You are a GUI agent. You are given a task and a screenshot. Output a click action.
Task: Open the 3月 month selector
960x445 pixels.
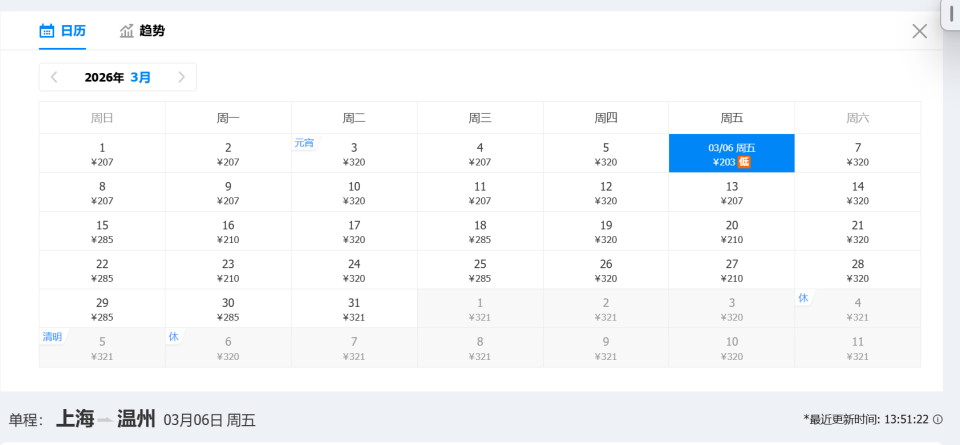click(x=141, y=77)
